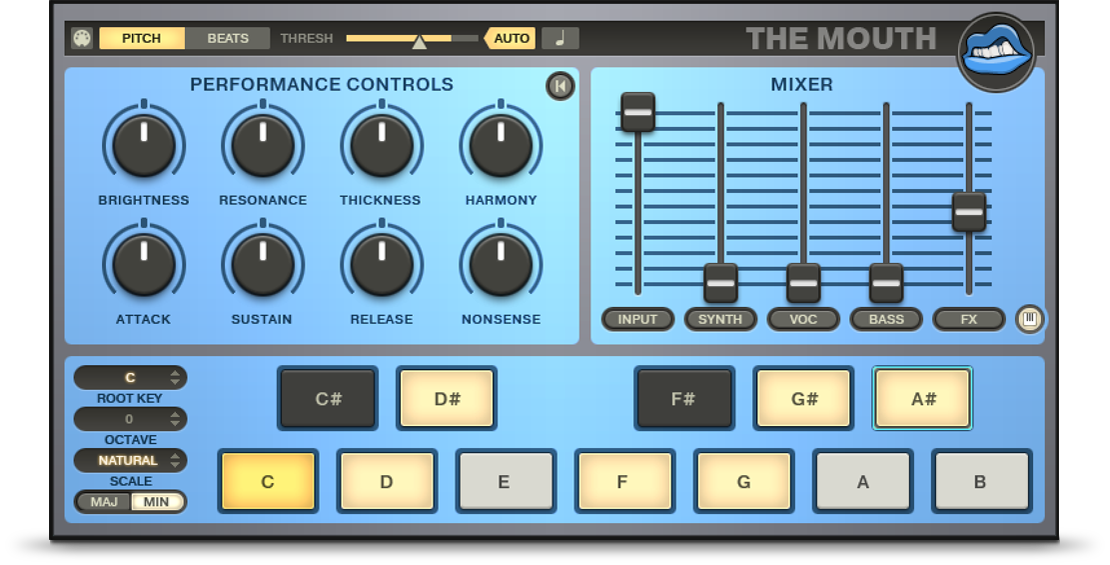Screen dimensions: 1110x565
Task: Open the Octave selector
Action: [x=130, y=419]
